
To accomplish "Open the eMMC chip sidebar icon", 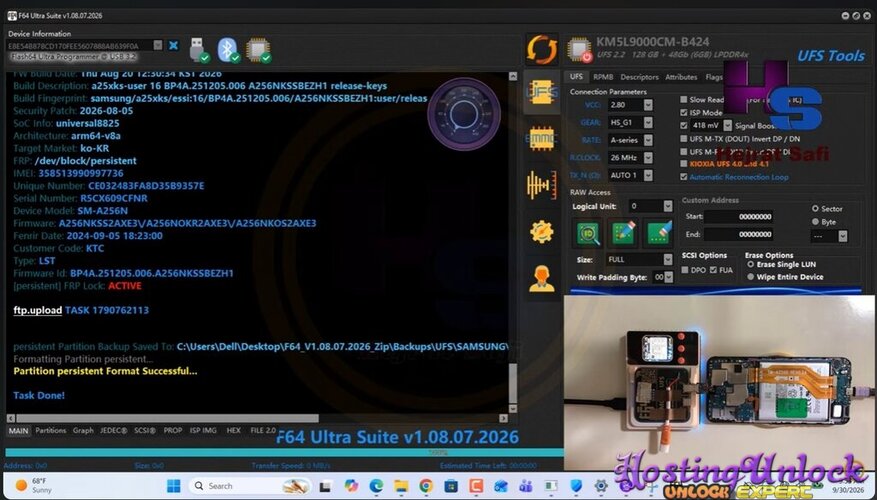I will [x=541, y=138].
